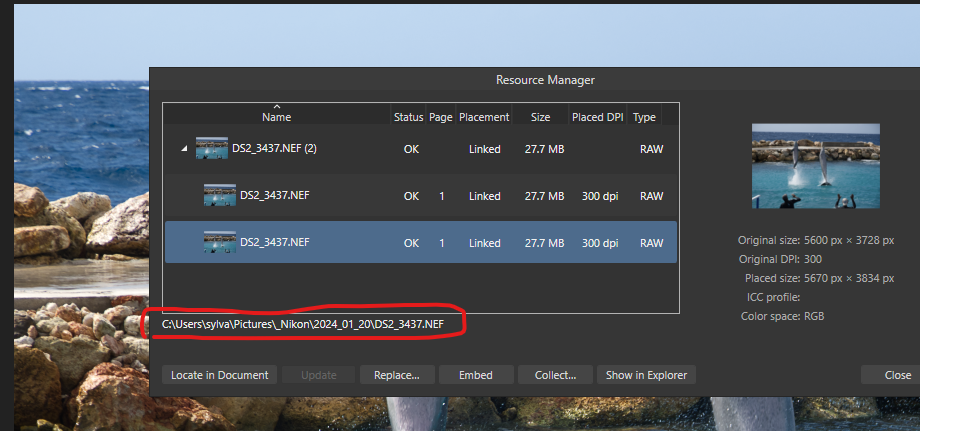Click thumbnail icon of the highlighted DS2_3437.NEF row
The image size is (966, 431).
219,242
